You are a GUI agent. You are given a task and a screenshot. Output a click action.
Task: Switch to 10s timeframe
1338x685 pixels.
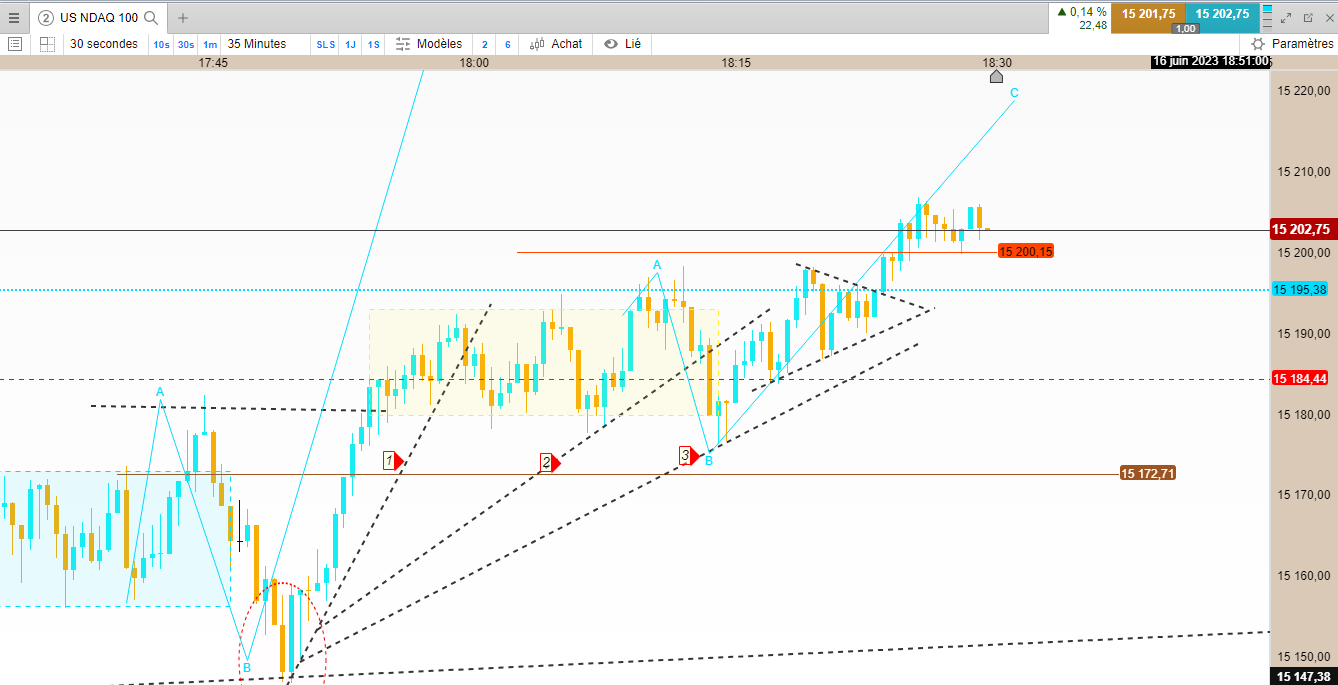[161, 45]
